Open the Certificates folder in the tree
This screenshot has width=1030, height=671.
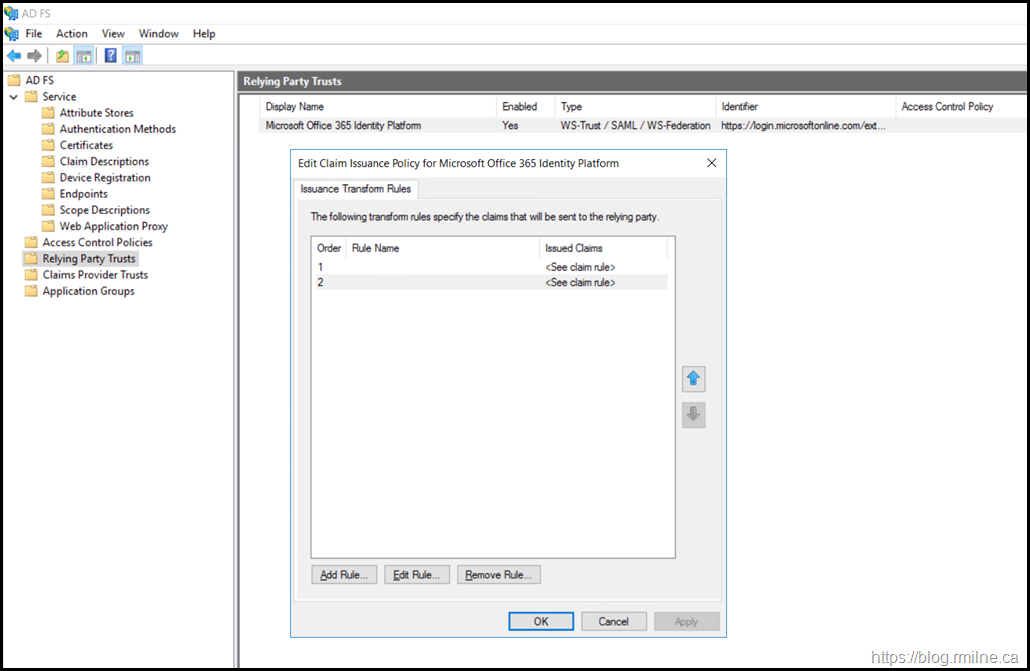pyautogui.click(x=86, y=145)
